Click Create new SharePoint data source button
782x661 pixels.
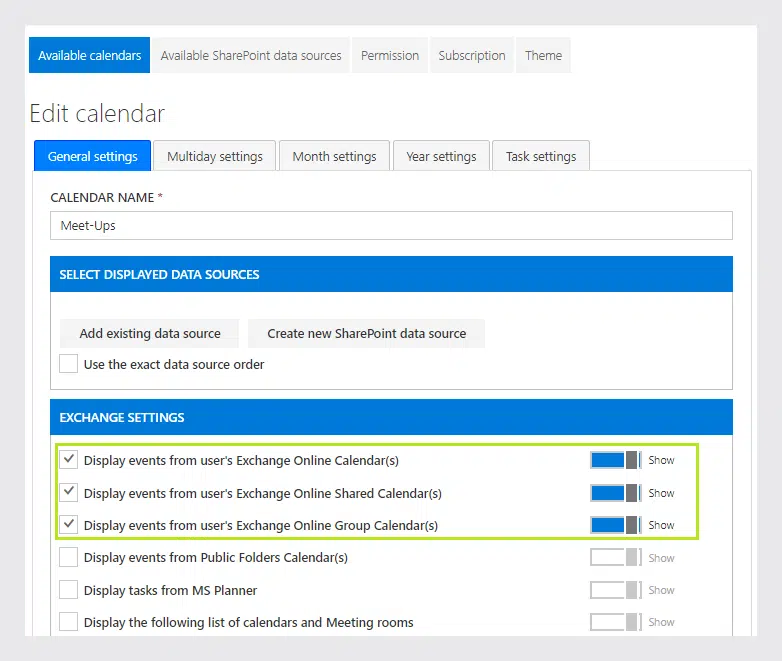[x=367, y=333]
